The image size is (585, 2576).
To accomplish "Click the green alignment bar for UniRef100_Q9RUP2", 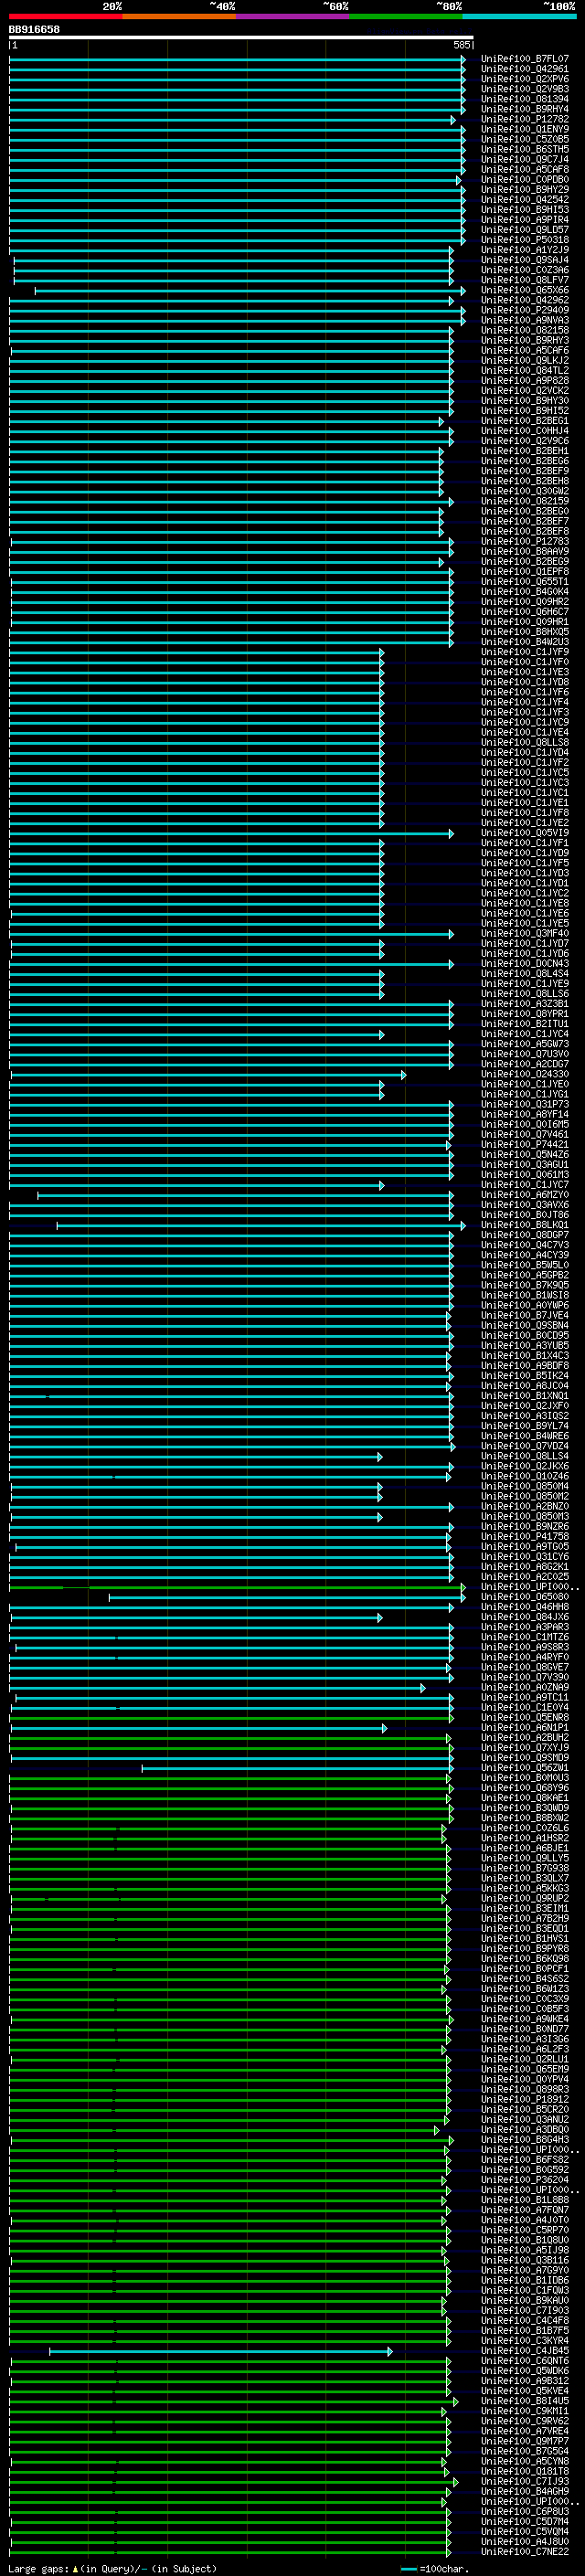I will [228, 1900].
